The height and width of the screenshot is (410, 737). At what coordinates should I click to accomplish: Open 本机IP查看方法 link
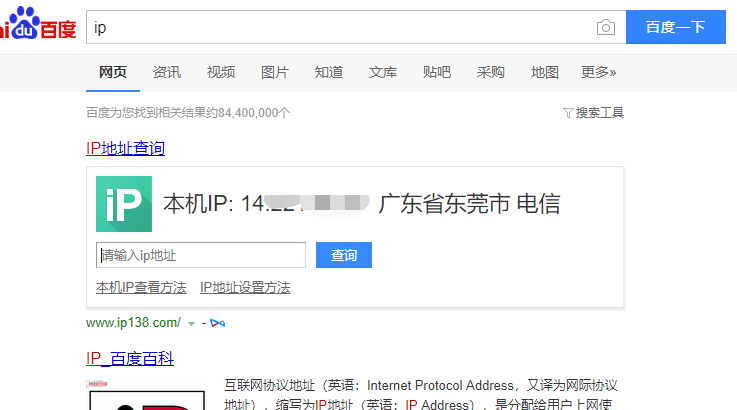[141, 287]
